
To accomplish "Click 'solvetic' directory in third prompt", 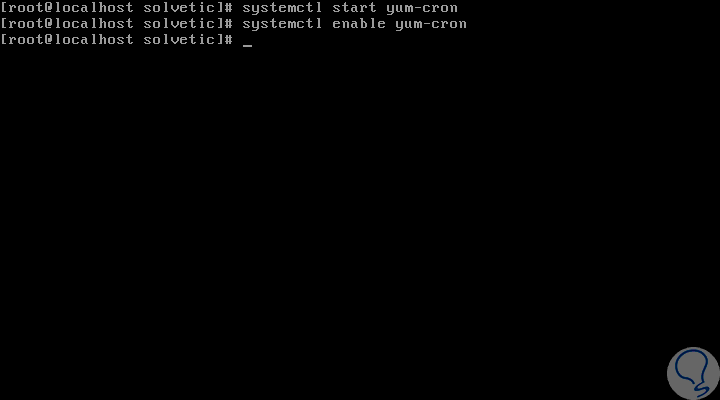I will pos(179,40).
